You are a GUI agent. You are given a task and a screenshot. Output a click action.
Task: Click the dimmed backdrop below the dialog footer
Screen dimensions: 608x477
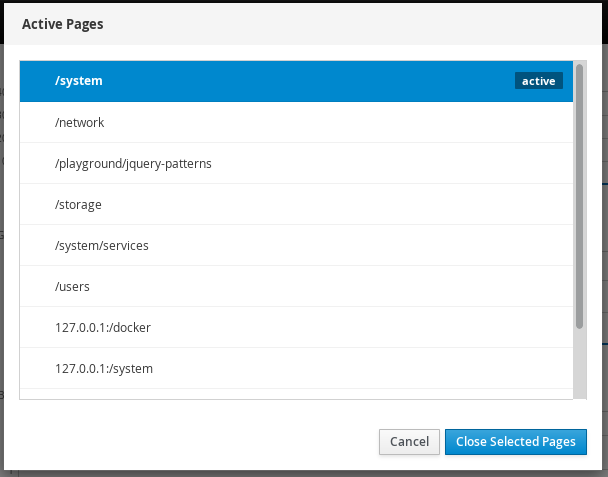(x=300, y=471)
